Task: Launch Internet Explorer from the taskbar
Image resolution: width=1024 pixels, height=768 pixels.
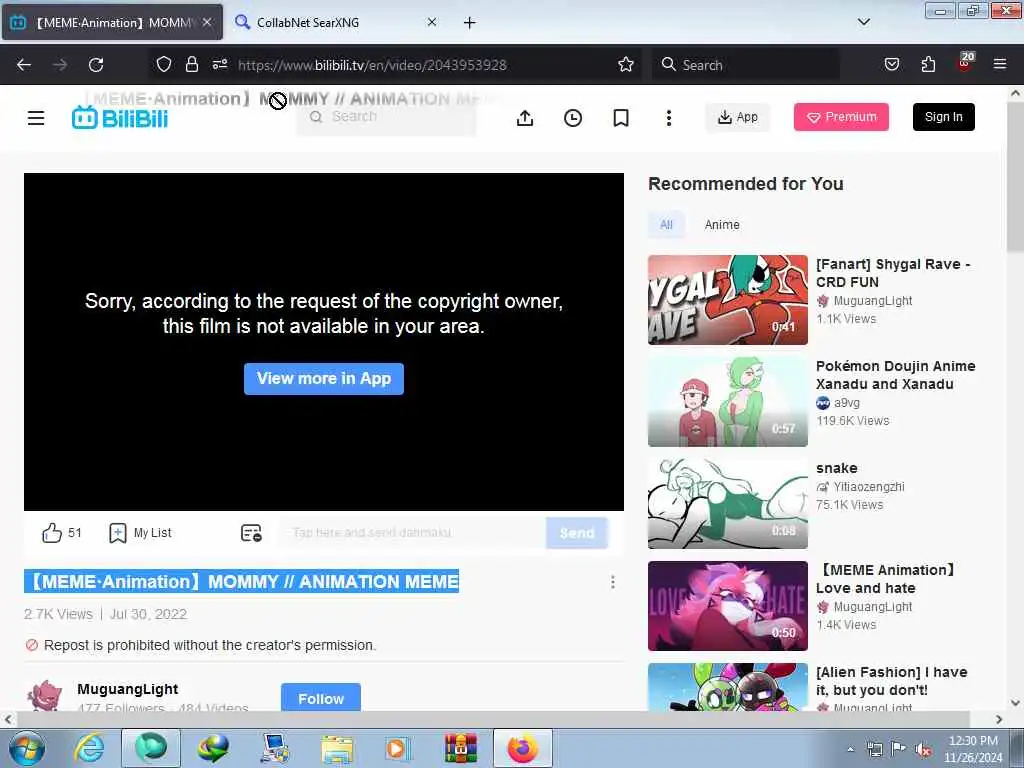Action: (89, 748)
